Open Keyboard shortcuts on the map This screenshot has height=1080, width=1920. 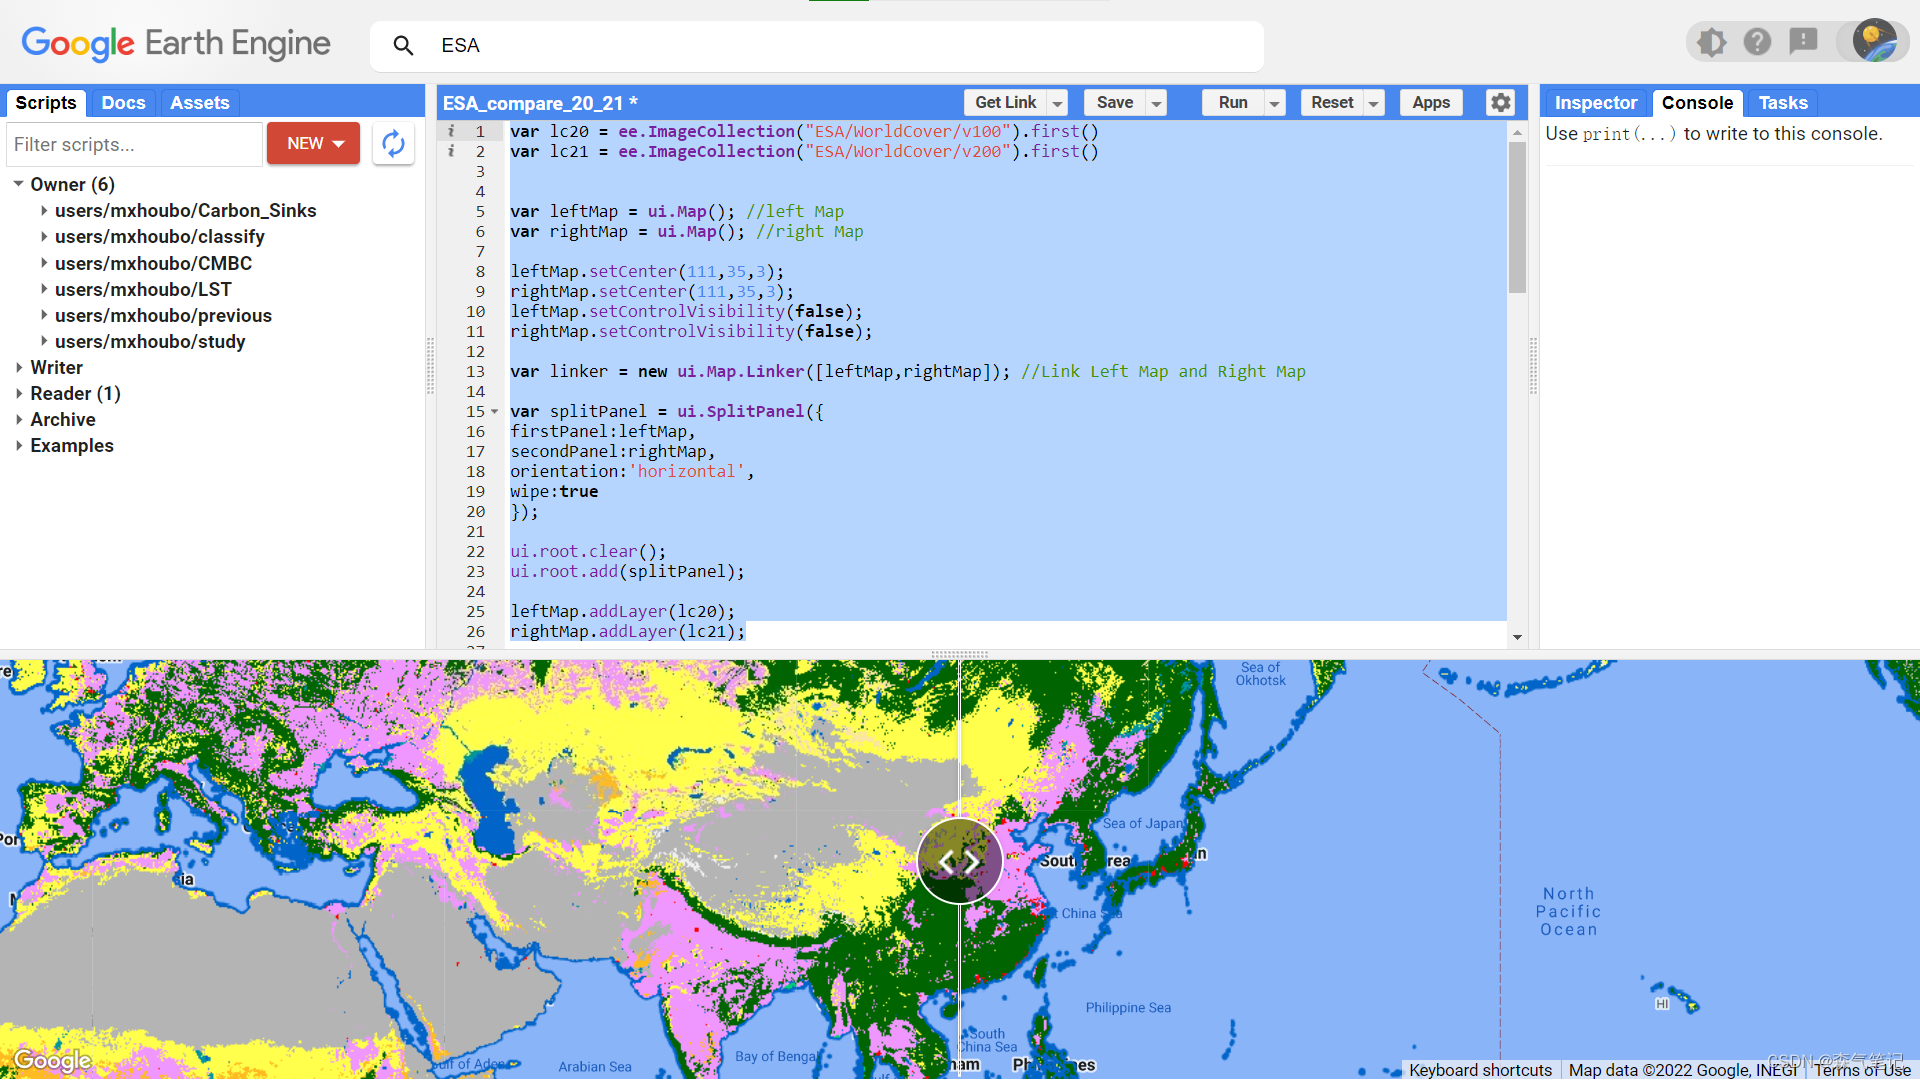tap(1480, 1070)
